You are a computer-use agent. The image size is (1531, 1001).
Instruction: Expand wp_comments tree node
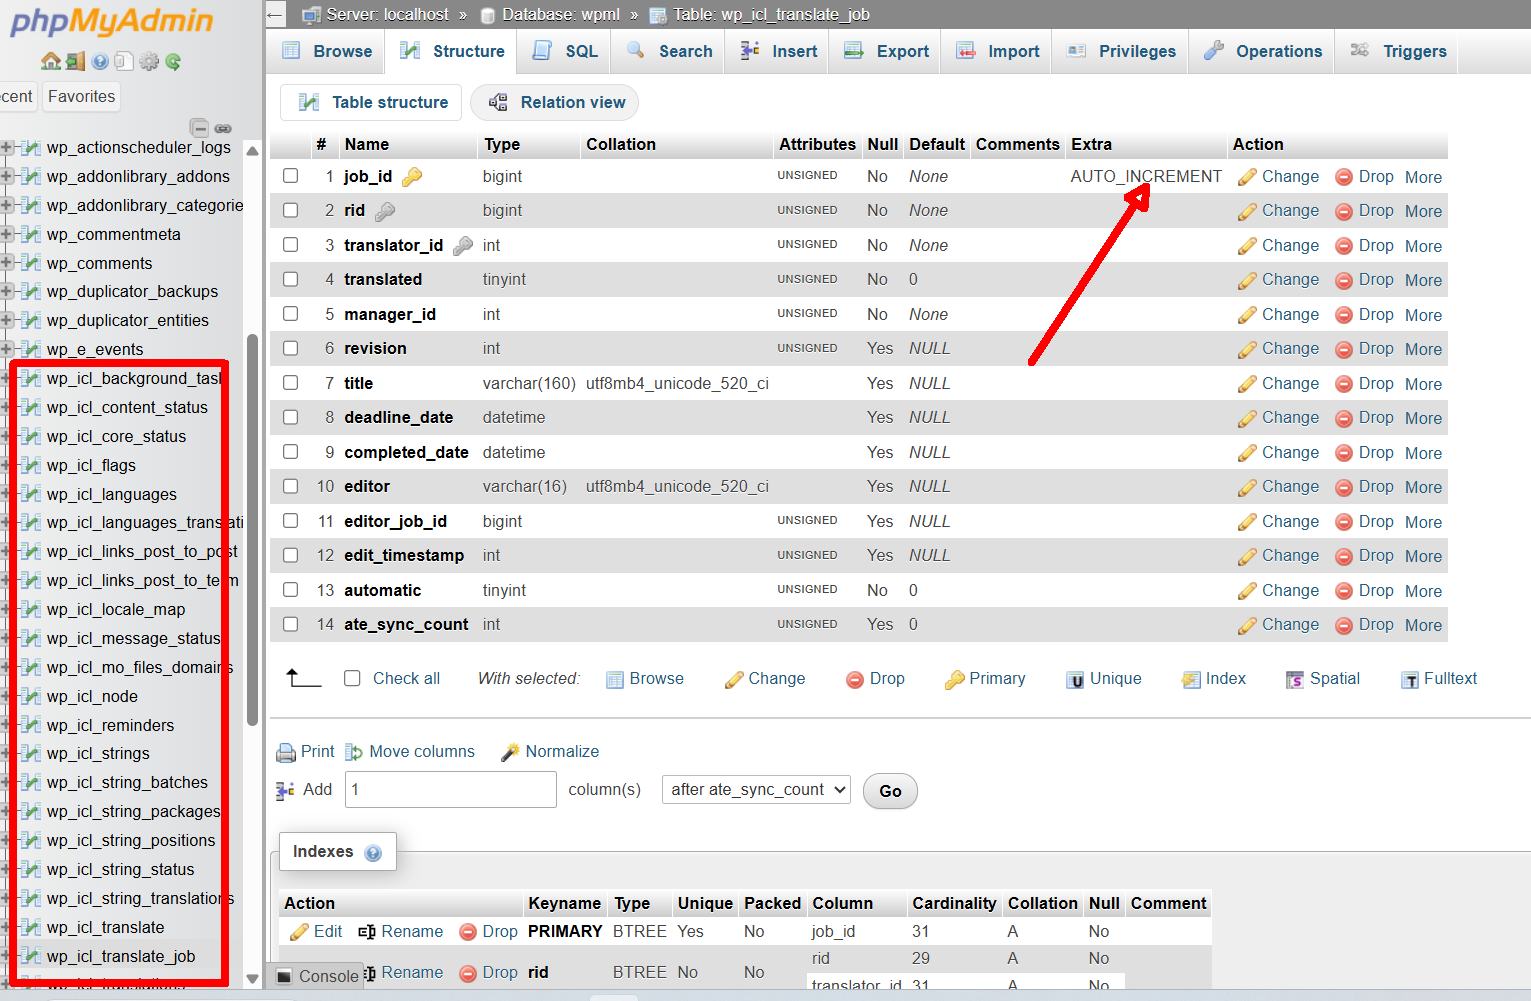7,263
